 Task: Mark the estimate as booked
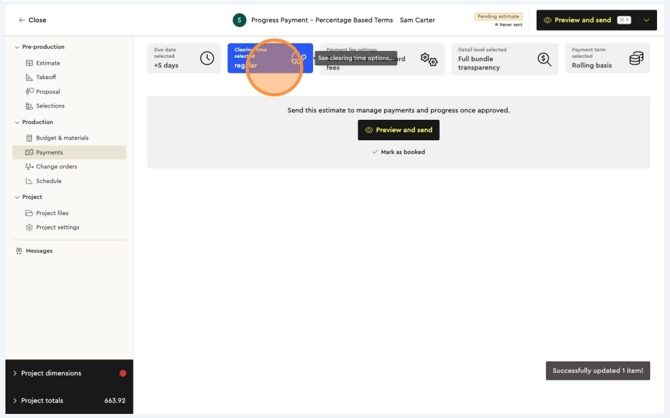398,152
